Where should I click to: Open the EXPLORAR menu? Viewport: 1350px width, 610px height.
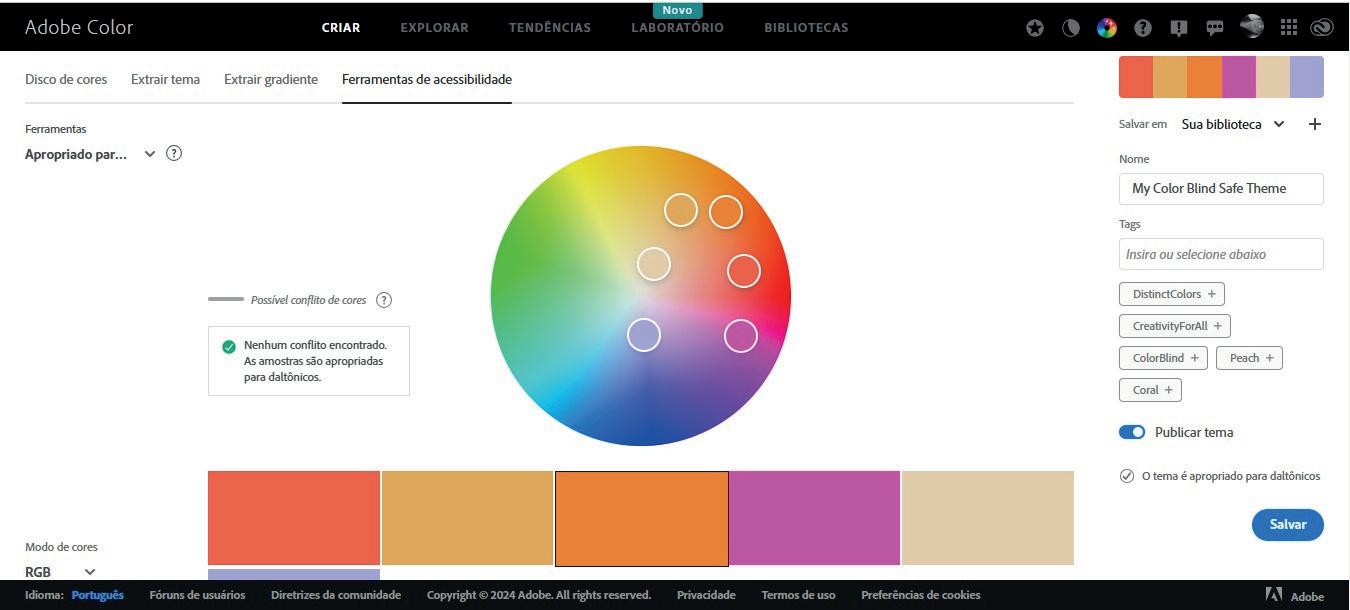(435, 28)
